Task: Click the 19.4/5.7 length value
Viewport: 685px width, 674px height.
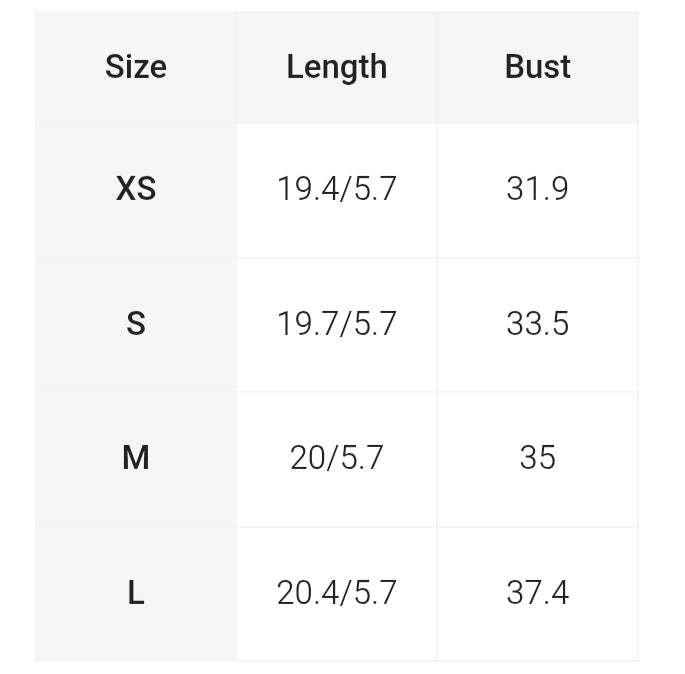Action: tap(336, 189)
